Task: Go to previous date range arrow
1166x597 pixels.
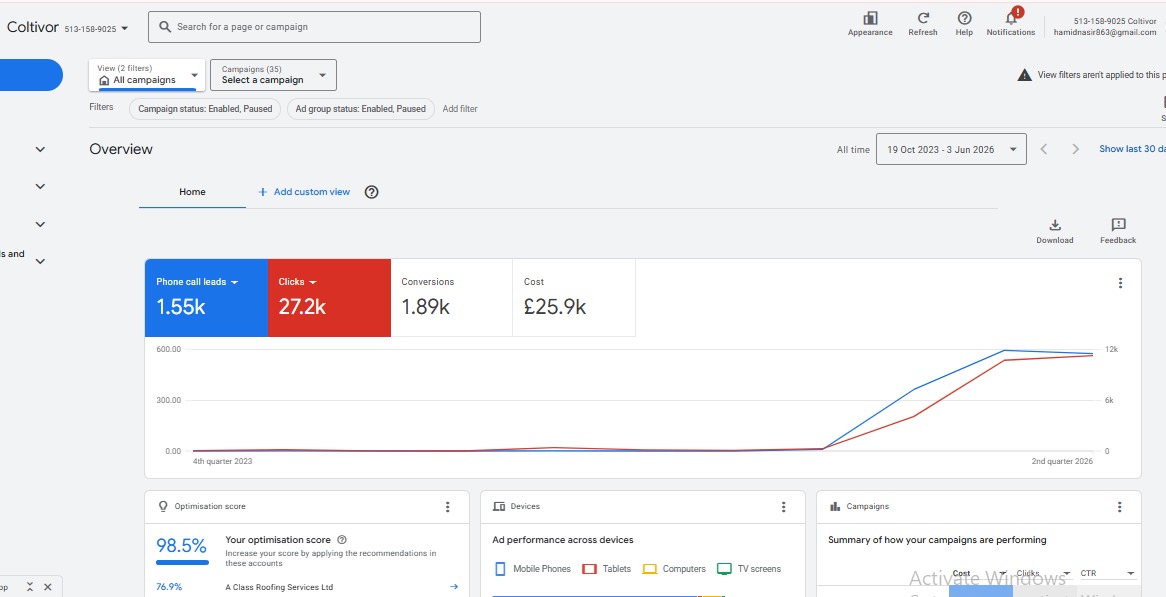Action: coord(1044,149)
